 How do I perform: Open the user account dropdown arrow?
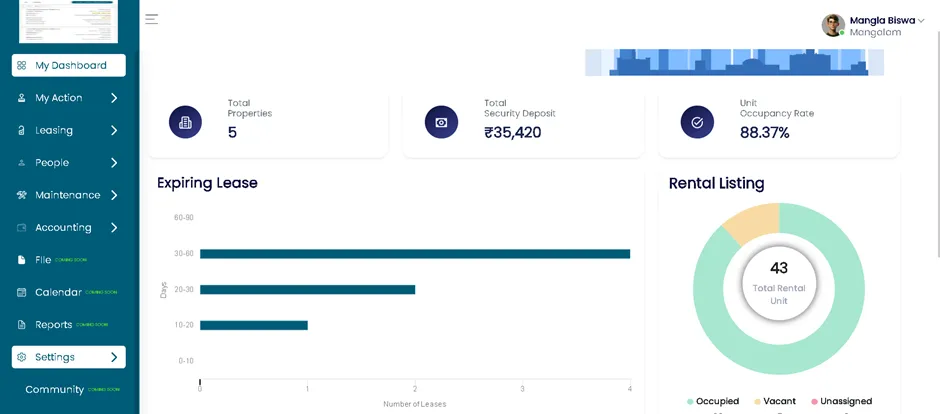[921, 21]
